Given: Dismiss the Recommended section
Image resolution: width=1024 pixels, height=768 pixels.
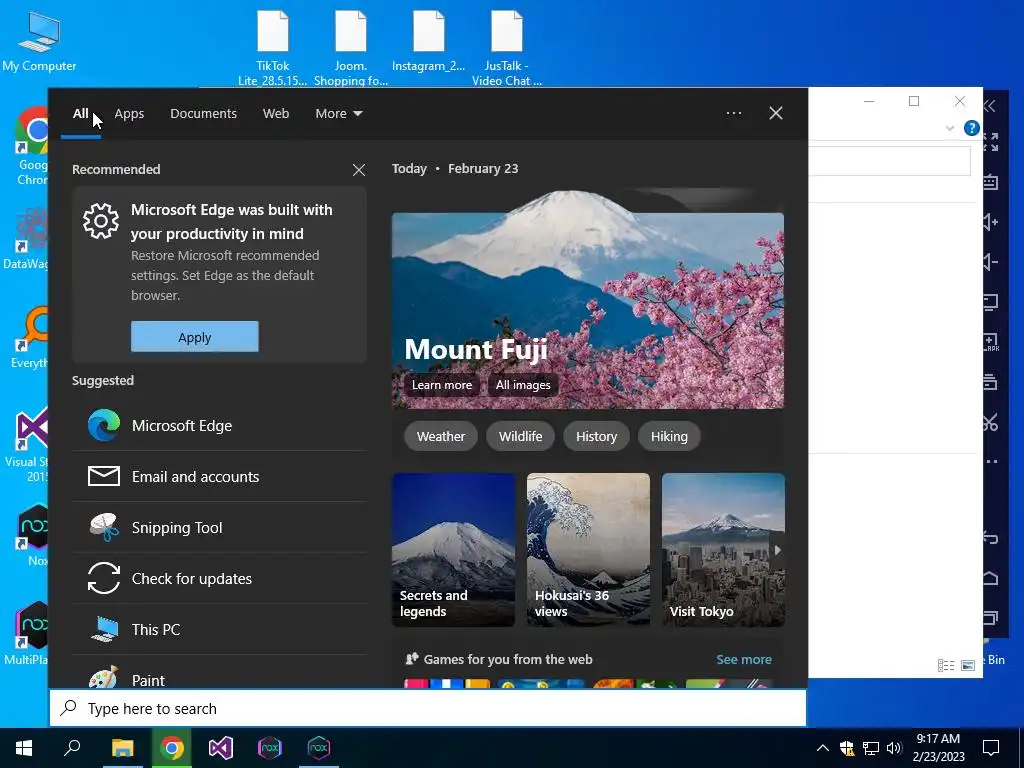Looking at the screenshot, I should point(359,170).
